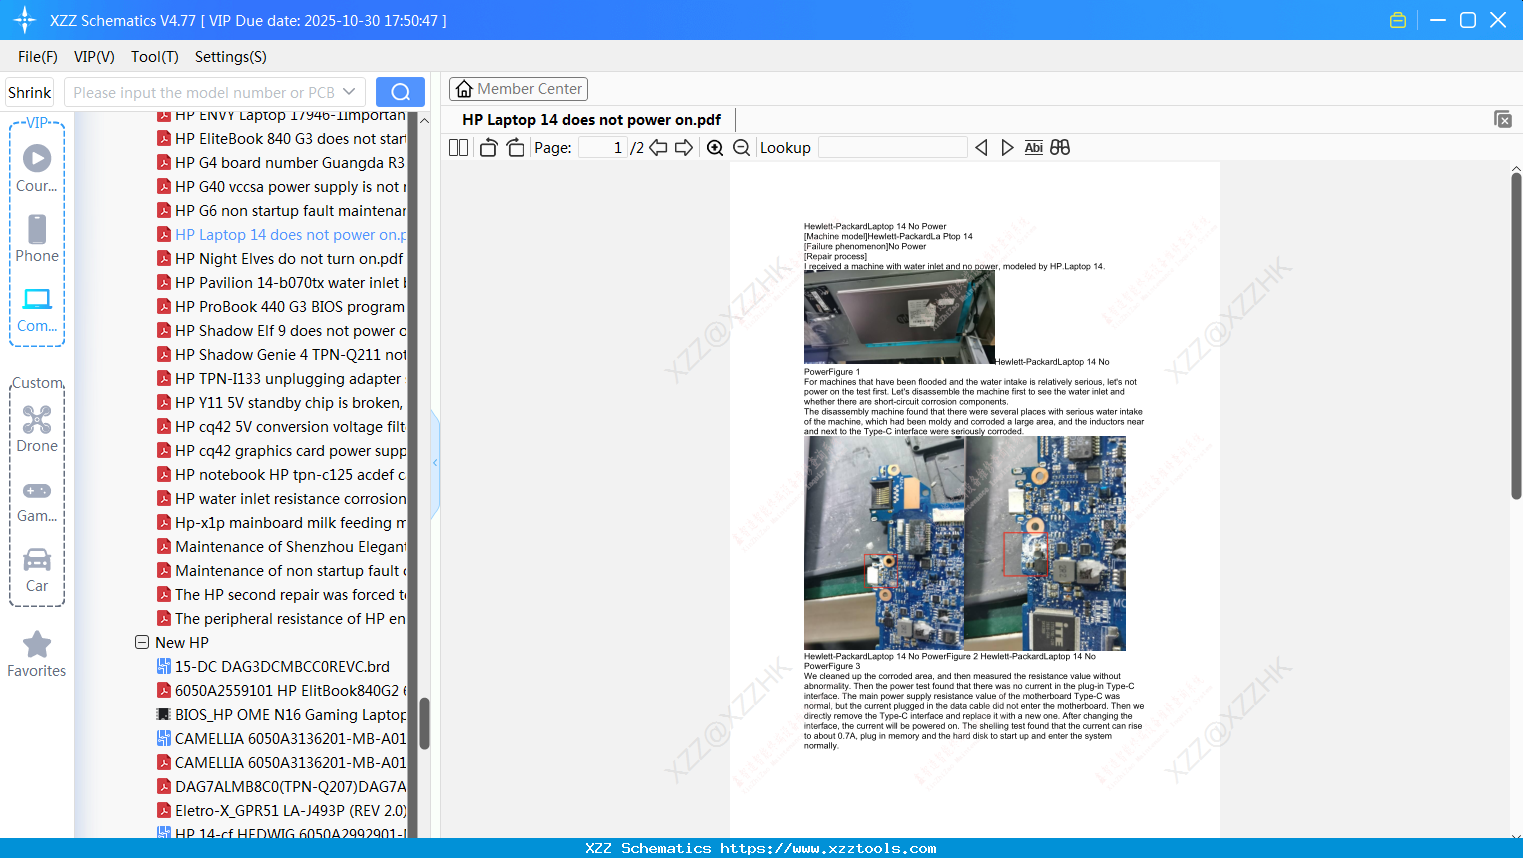Open the yellow toolbox icon in title bar
Image resolution: width=1523 pixels, height=858 pixels.
pyautogui.click(x=1398, y=20)
